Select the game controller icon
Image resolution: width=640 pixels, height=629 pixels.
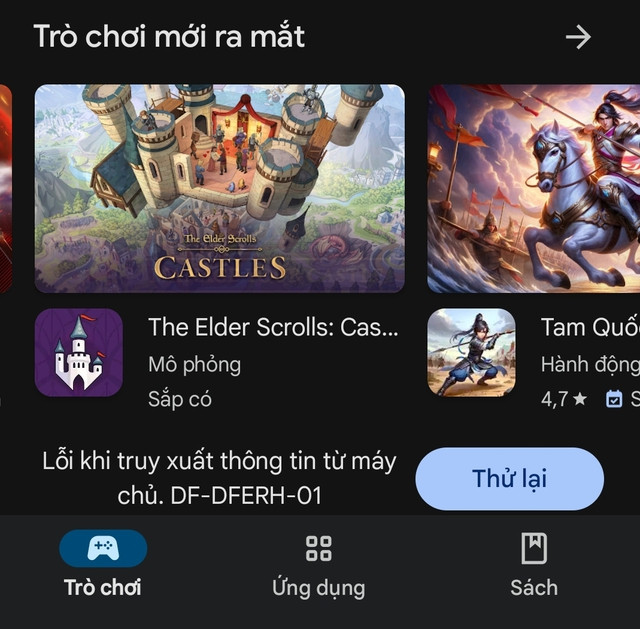pos(103,548)
